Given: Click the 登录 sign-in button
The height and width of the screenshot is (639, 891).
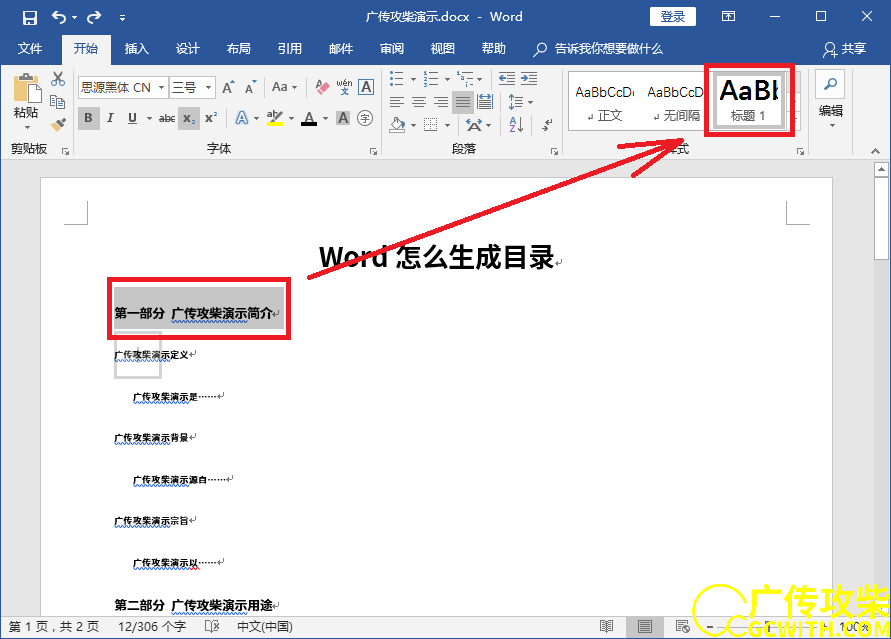Looking at the screenshot, I should point(673,16).
